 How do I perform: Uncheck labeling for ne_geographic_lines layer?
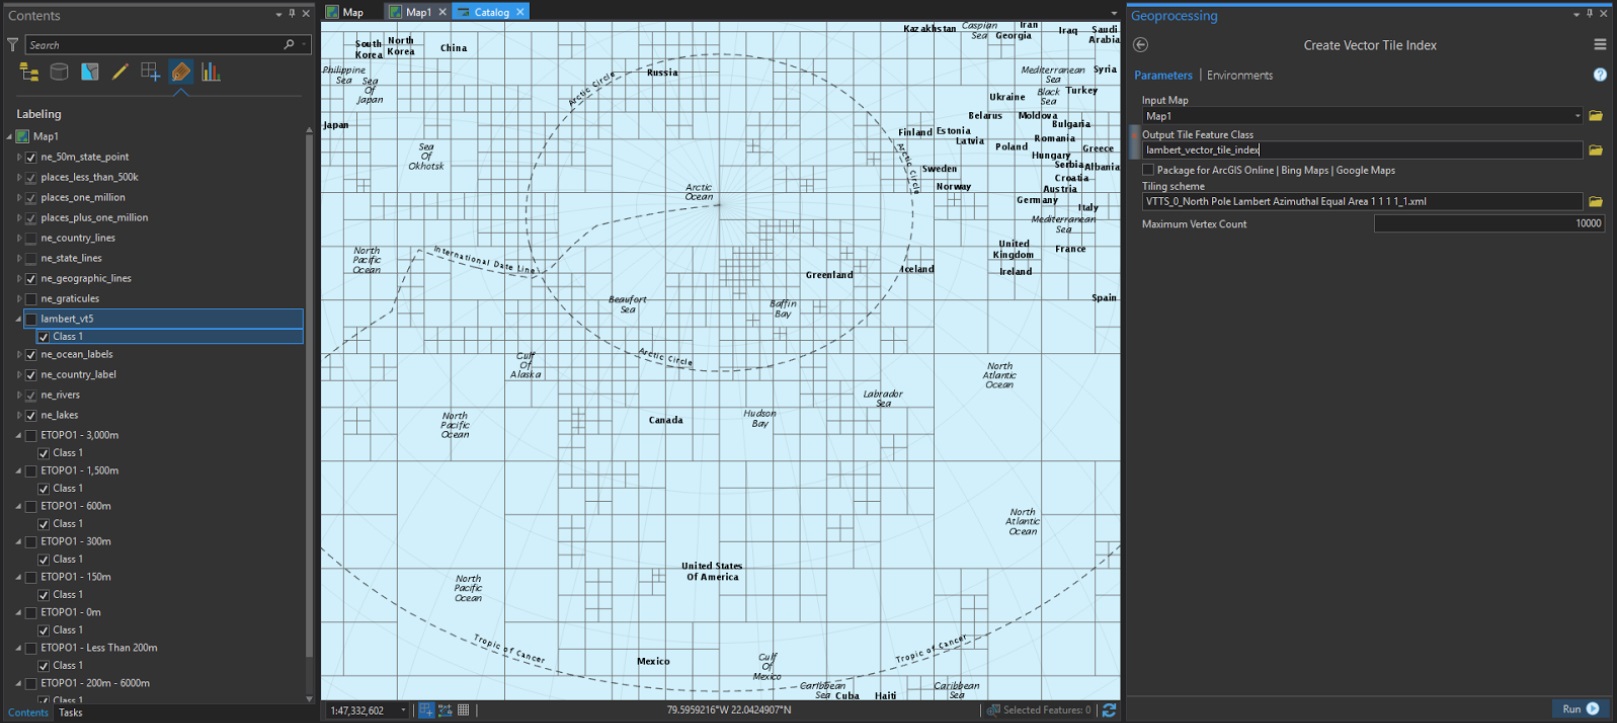[x=31, y=278]
